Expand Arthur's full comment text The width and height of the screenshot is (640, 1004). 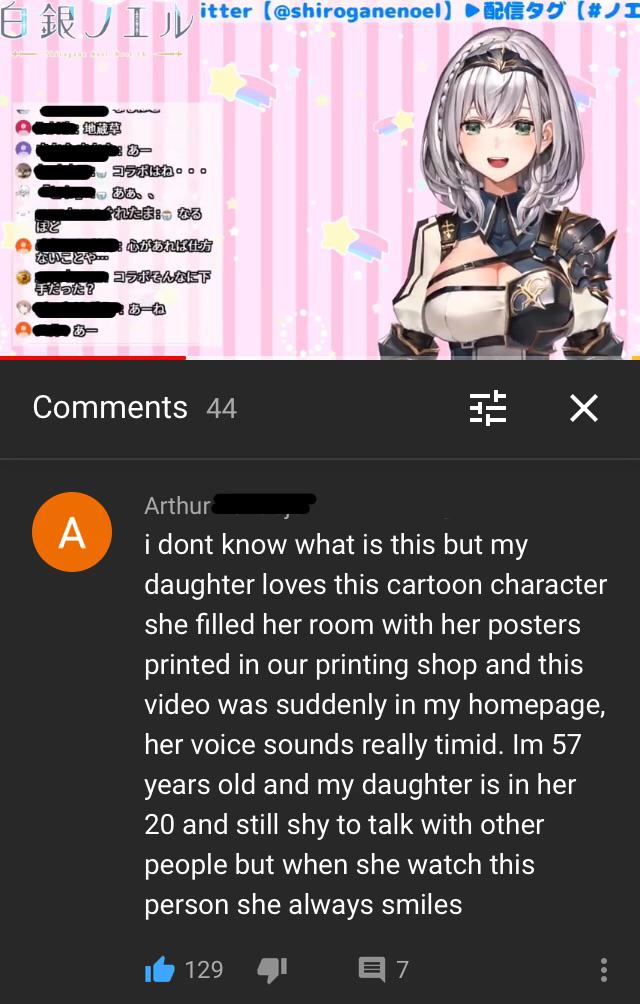point(375,724)
